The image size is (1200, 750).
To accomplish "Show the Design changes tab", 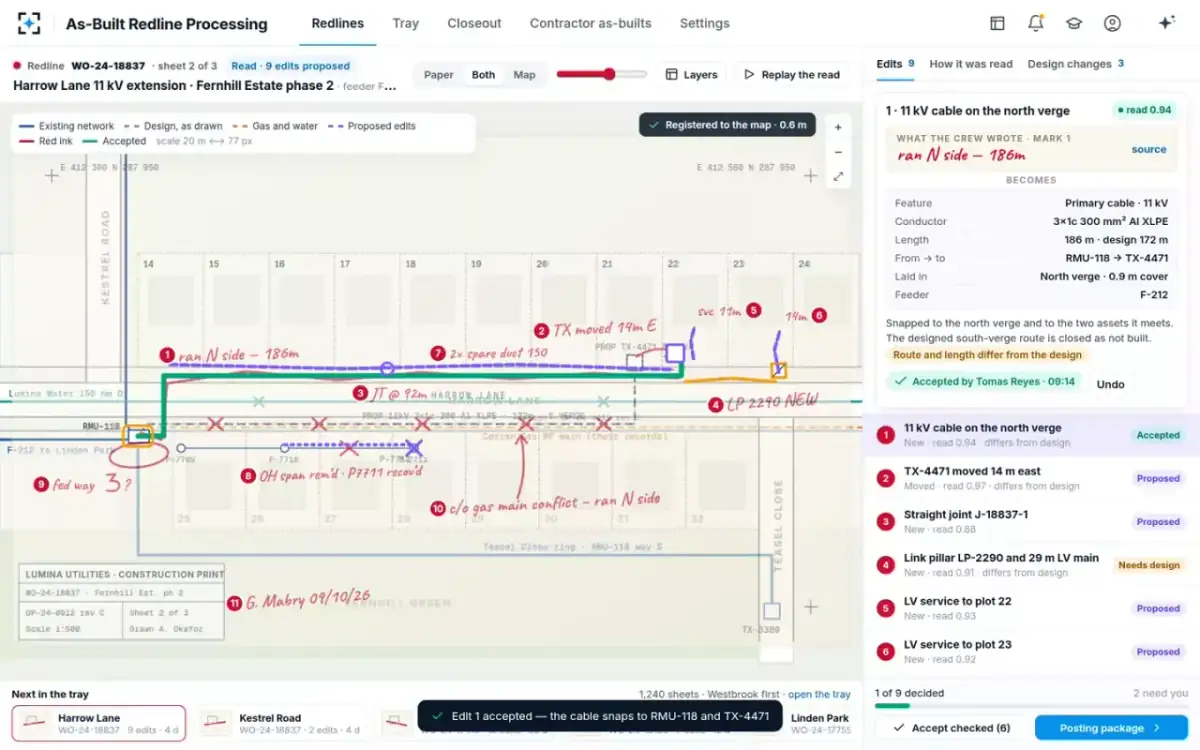I will click(1076, 64).
